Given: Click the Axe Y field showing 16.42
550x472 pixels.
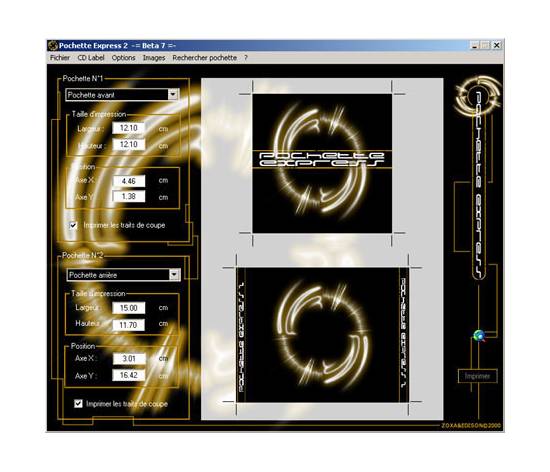Looking at the screenshot, I should coord(129,375).
